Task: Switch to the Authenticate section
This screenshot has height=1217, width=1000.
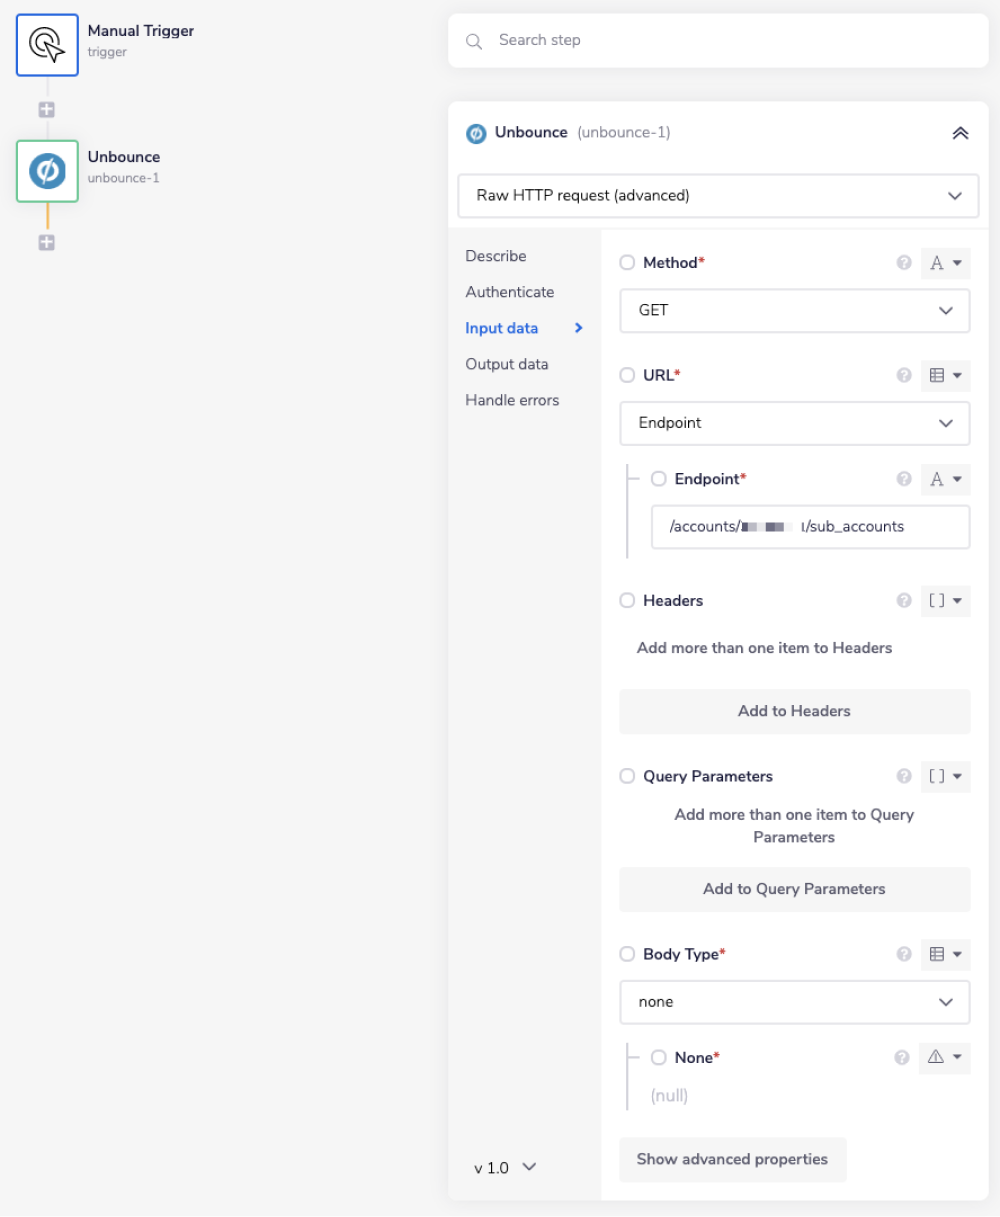Action: tap(510, 292)
